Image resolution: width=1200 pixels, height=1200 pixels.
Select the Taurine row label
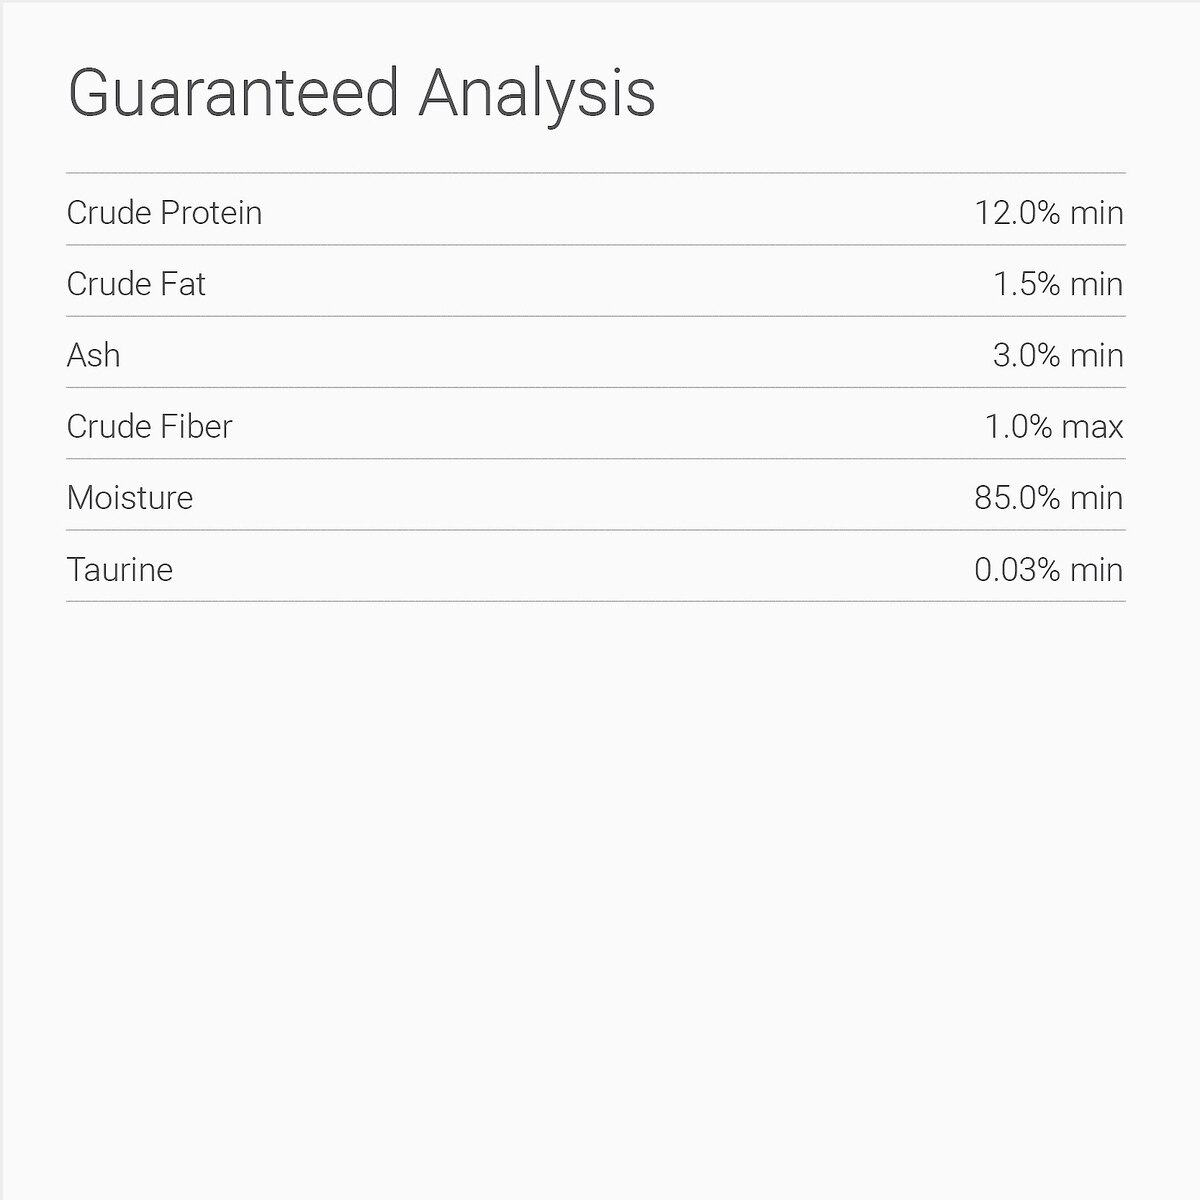(120, 570)
